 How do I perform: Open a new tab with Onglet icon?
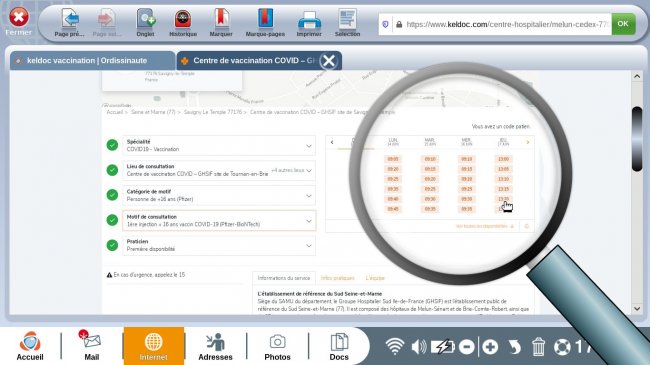coord(146,19)
